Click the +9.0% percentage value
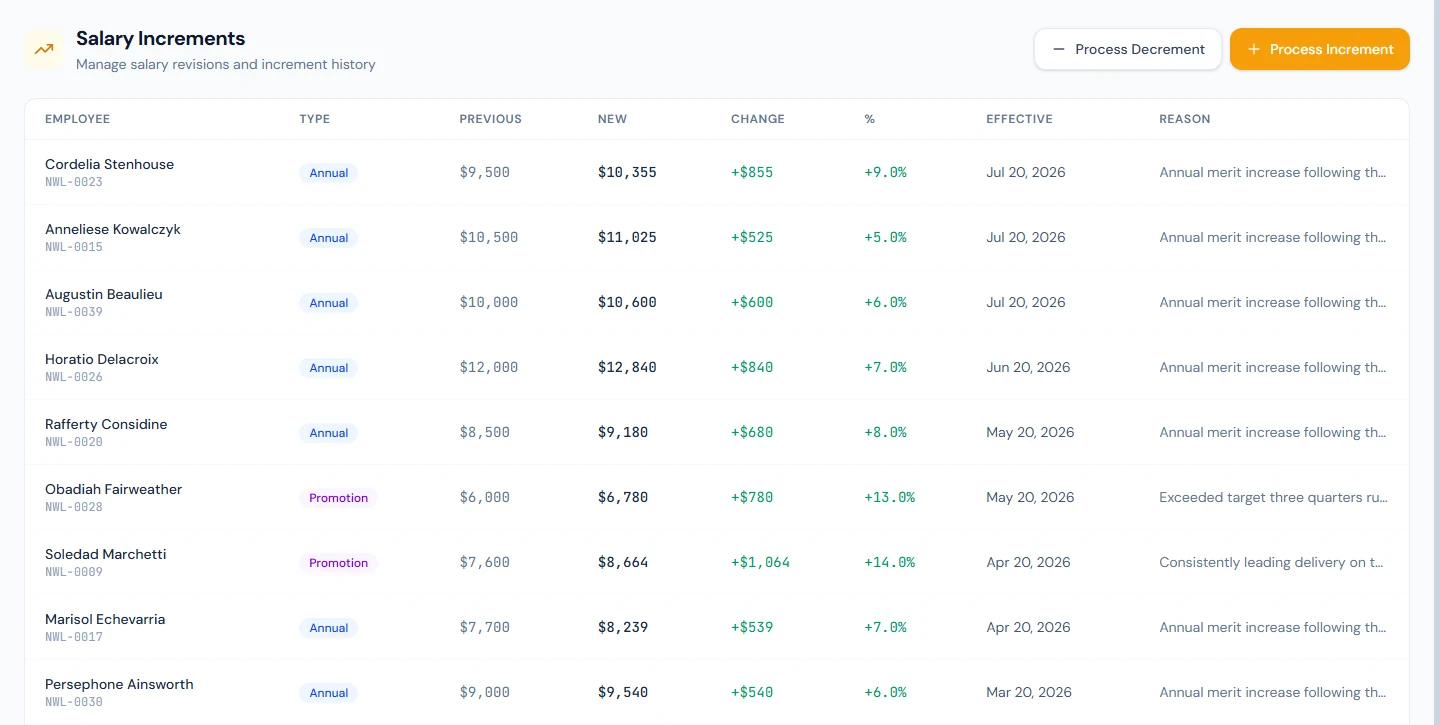The image size is (1440, 725). [x=885, y=172]
